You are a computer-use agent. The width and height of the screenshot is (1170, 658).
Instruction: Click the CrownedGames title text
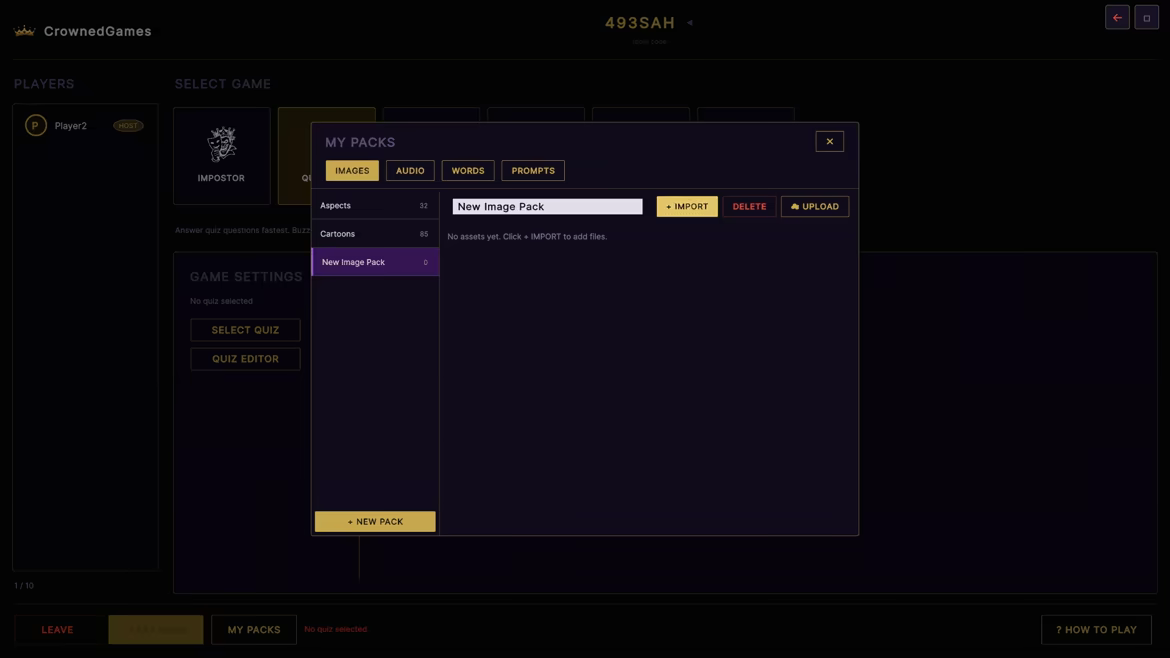coord(98,31)
